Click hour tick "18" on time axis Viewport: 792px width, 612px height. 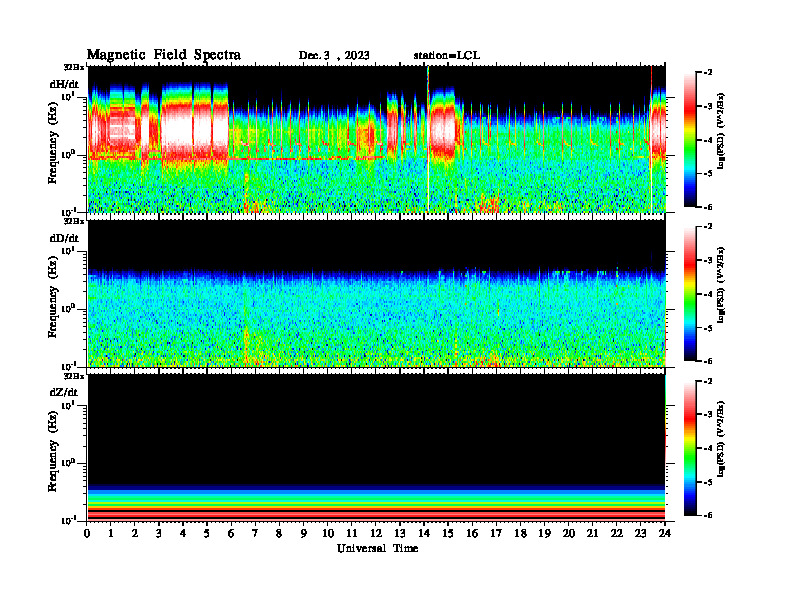pyautogui.click(x=521, y=533)
